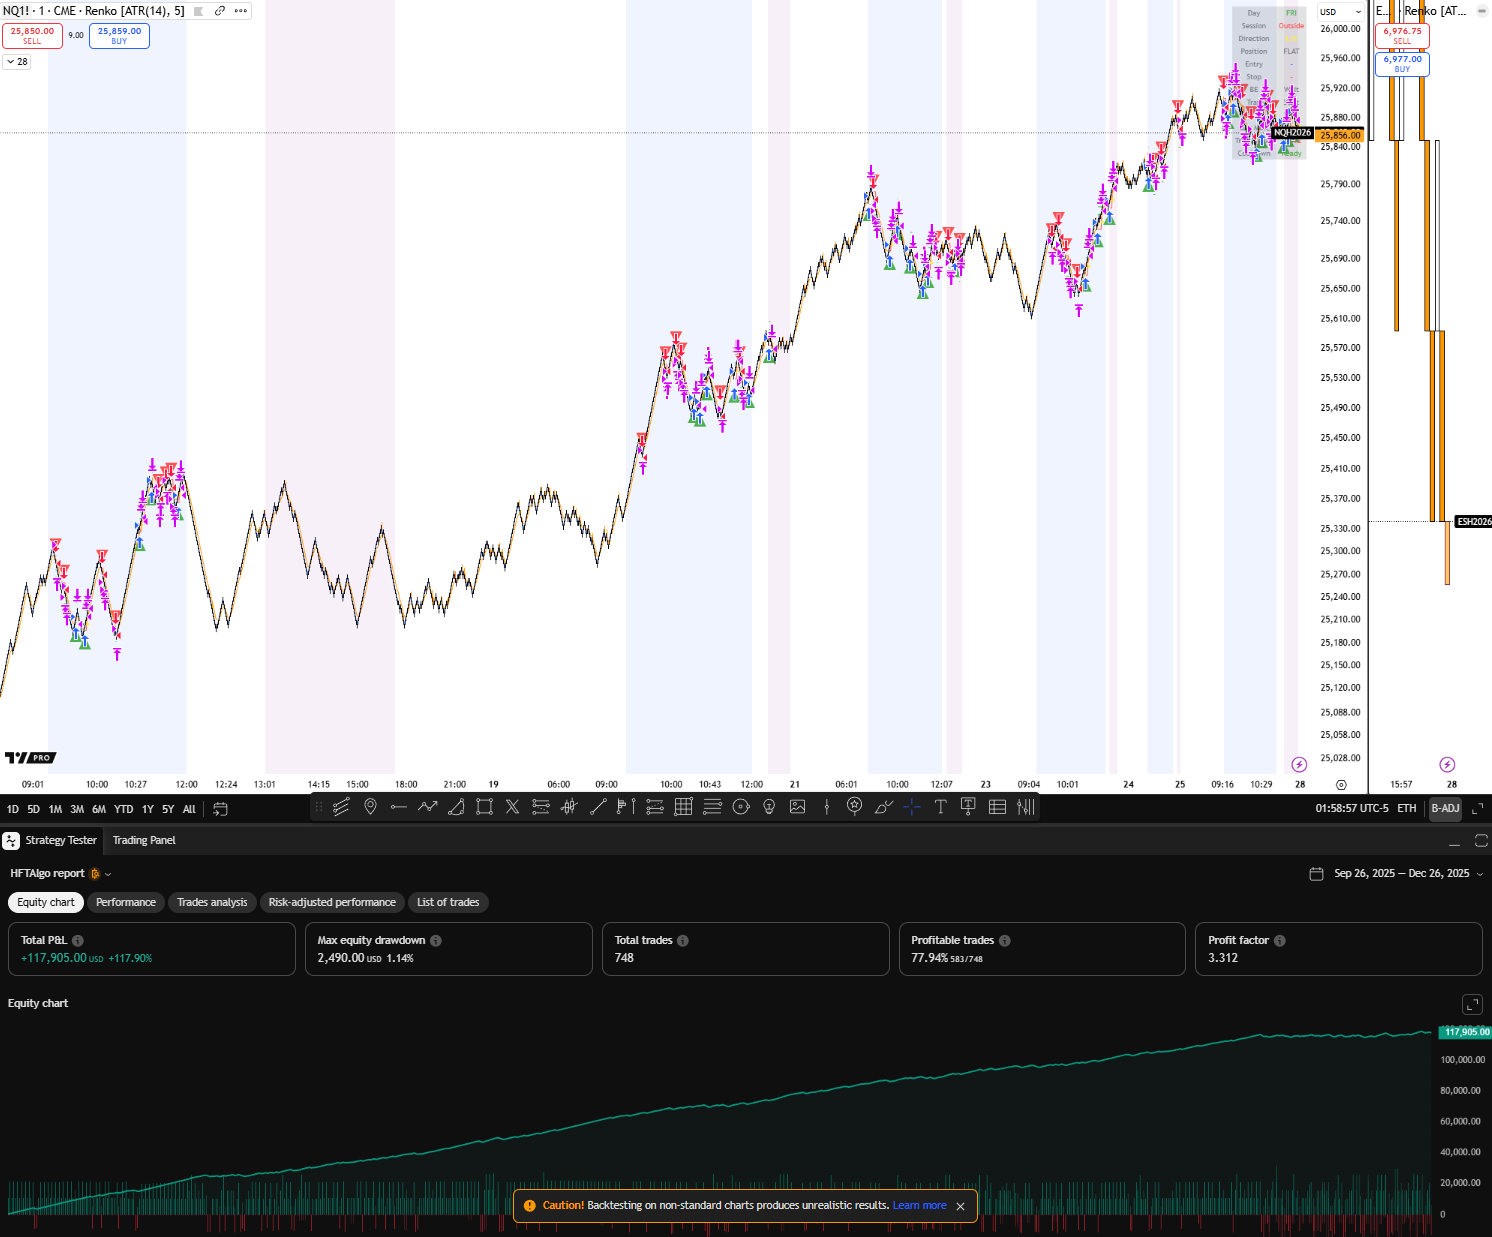Open the Learn more link in caution banner
This screenshot has height=1237, width=1492.
[x=919, y=1206]
